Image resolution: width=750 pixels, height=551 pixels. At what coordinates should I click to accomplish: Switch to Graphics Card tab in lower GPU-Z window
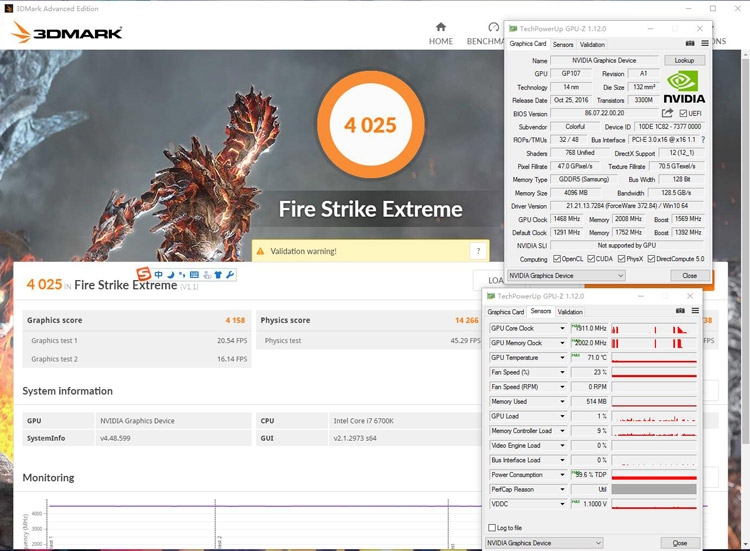(506, 312)
